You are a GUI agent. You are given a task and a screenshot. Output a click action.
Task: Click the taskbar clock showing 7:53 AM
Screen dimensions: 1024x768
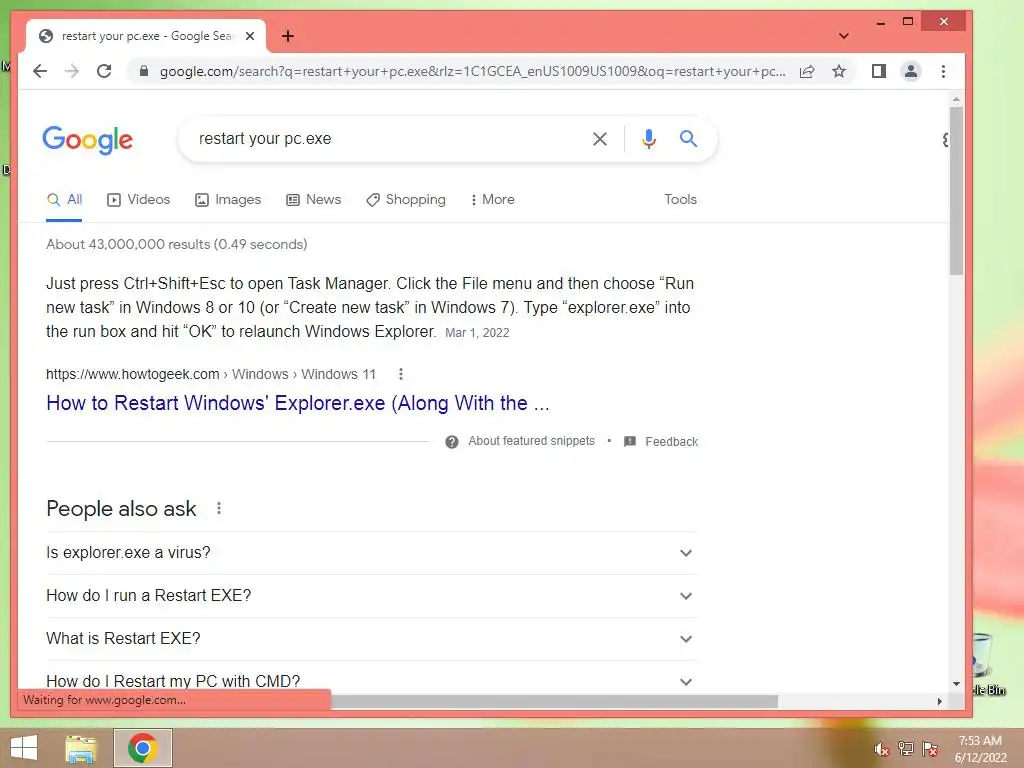[980, 749]
